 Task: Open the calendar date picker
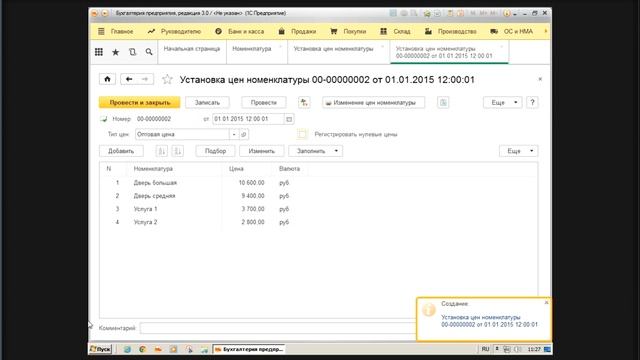point(289,119)
